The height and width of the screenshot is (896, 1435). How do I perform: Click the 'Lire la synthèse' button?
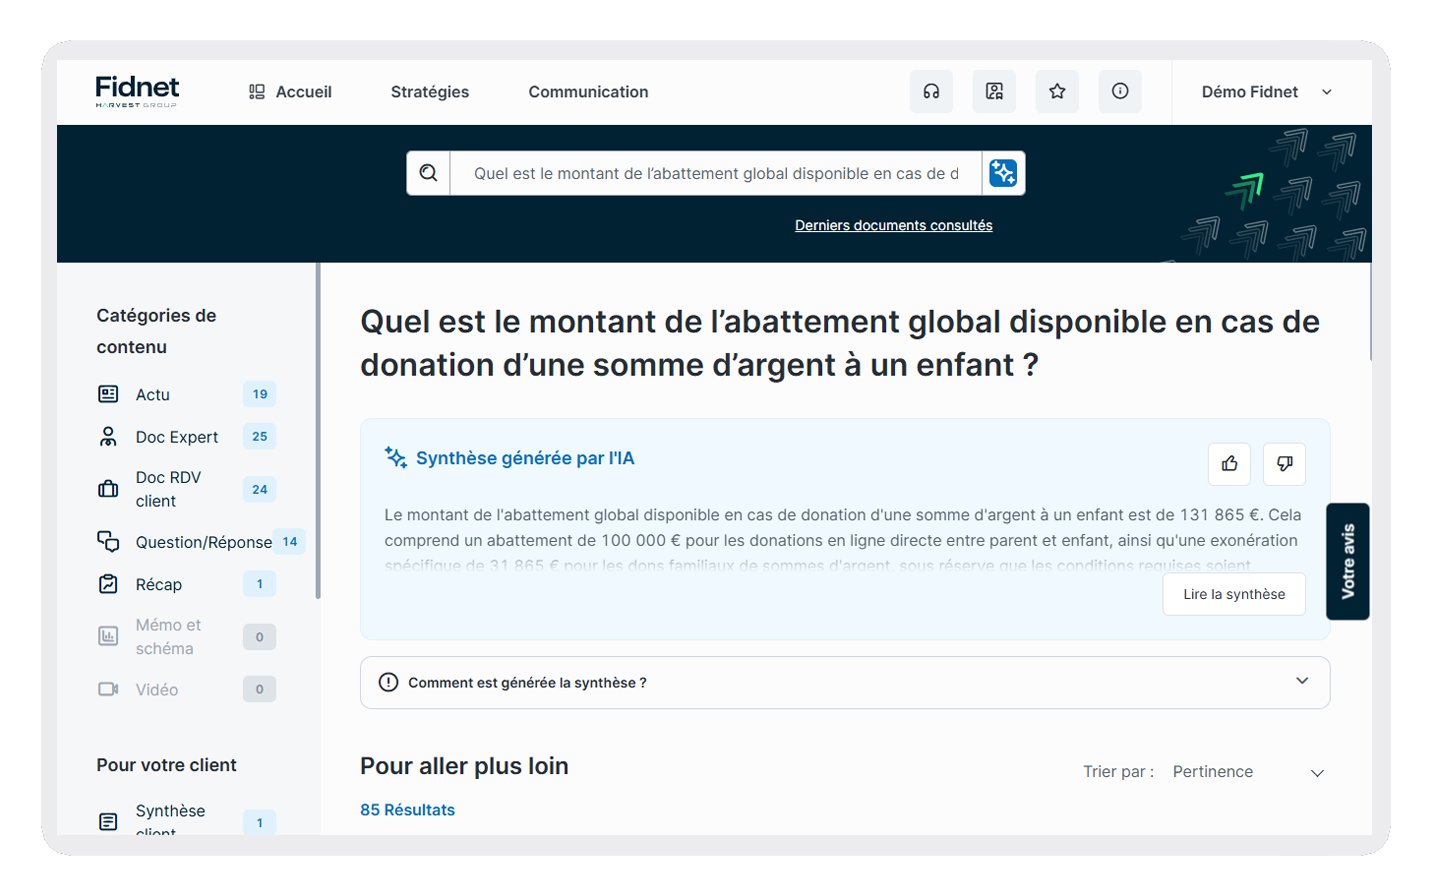[x=1233, y=593]
